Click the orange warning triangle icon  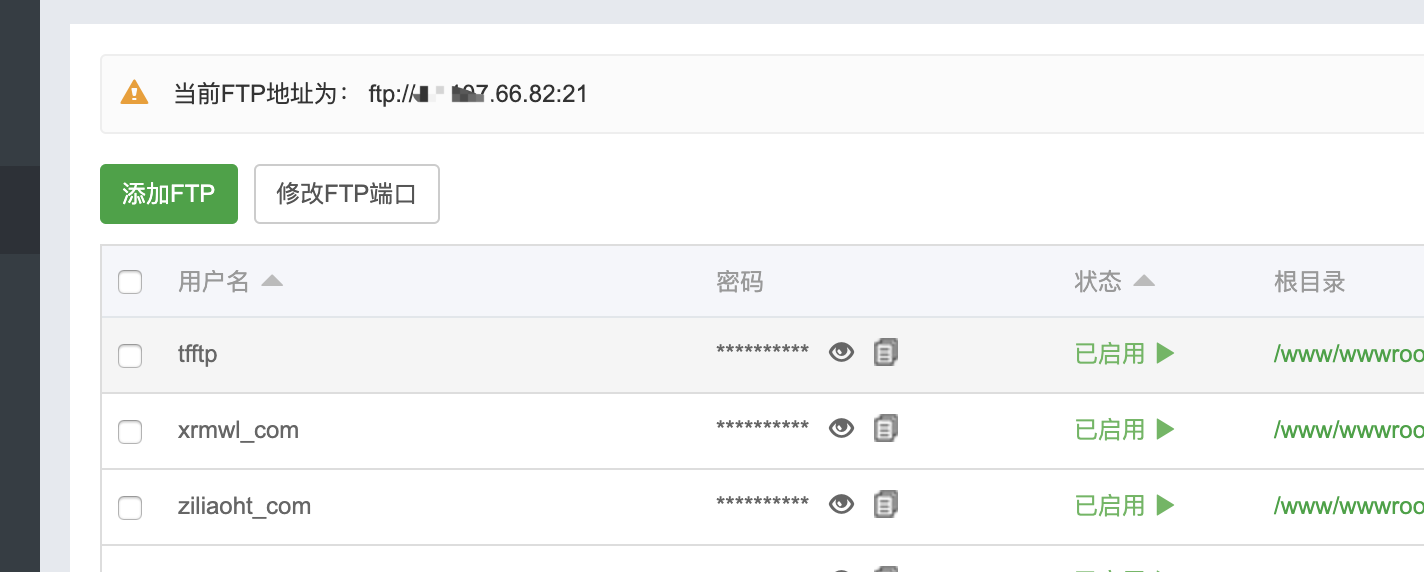point(134,93)
